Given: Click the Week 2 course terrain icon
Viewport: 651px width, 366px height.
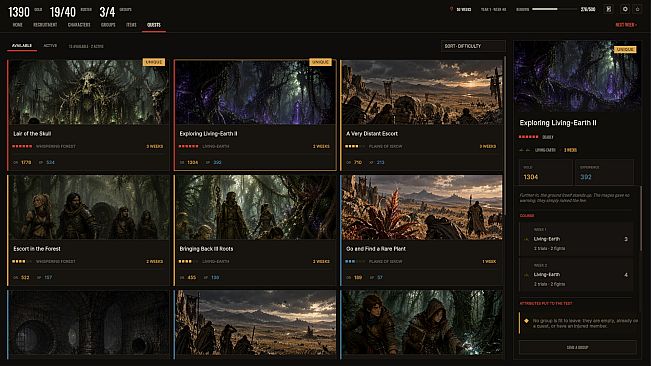Looking at the screenshot, I should click(x=526, y=275).
